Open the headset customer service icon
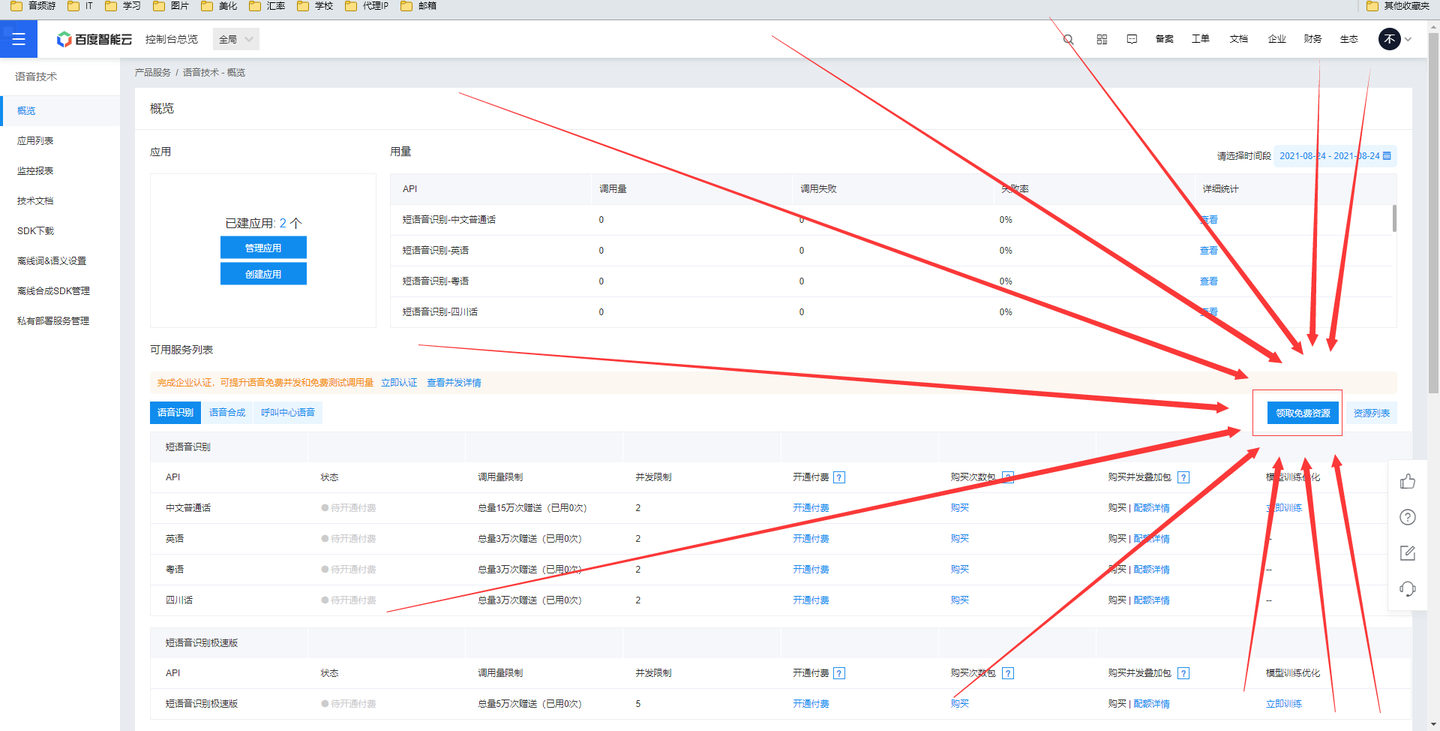This screenshot has height=731, width=1440. [1408, 588]
